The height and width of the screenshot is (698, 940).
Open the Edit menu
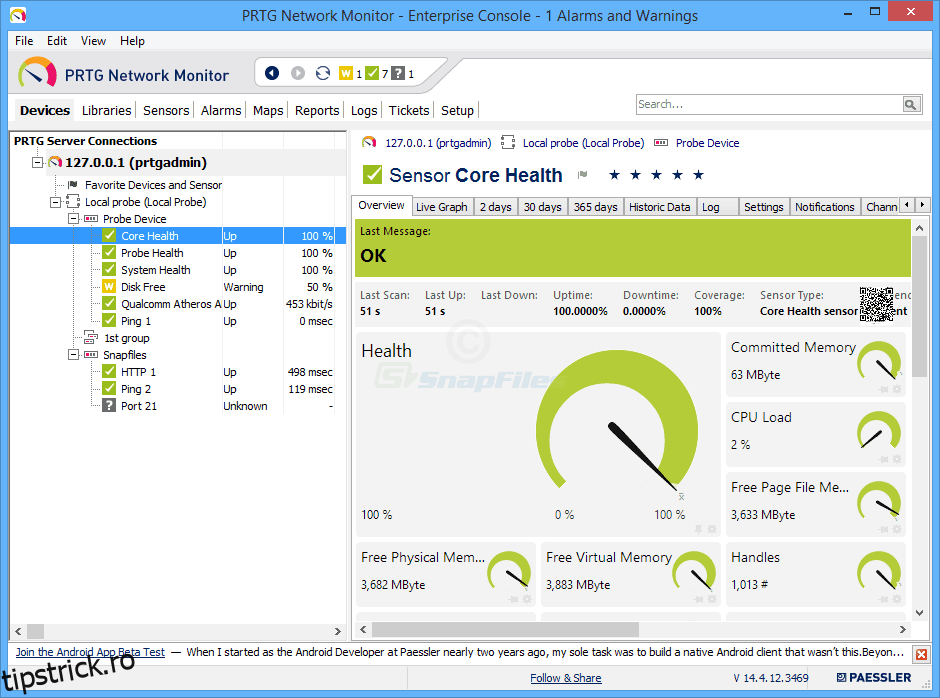(x=57, y=41)
